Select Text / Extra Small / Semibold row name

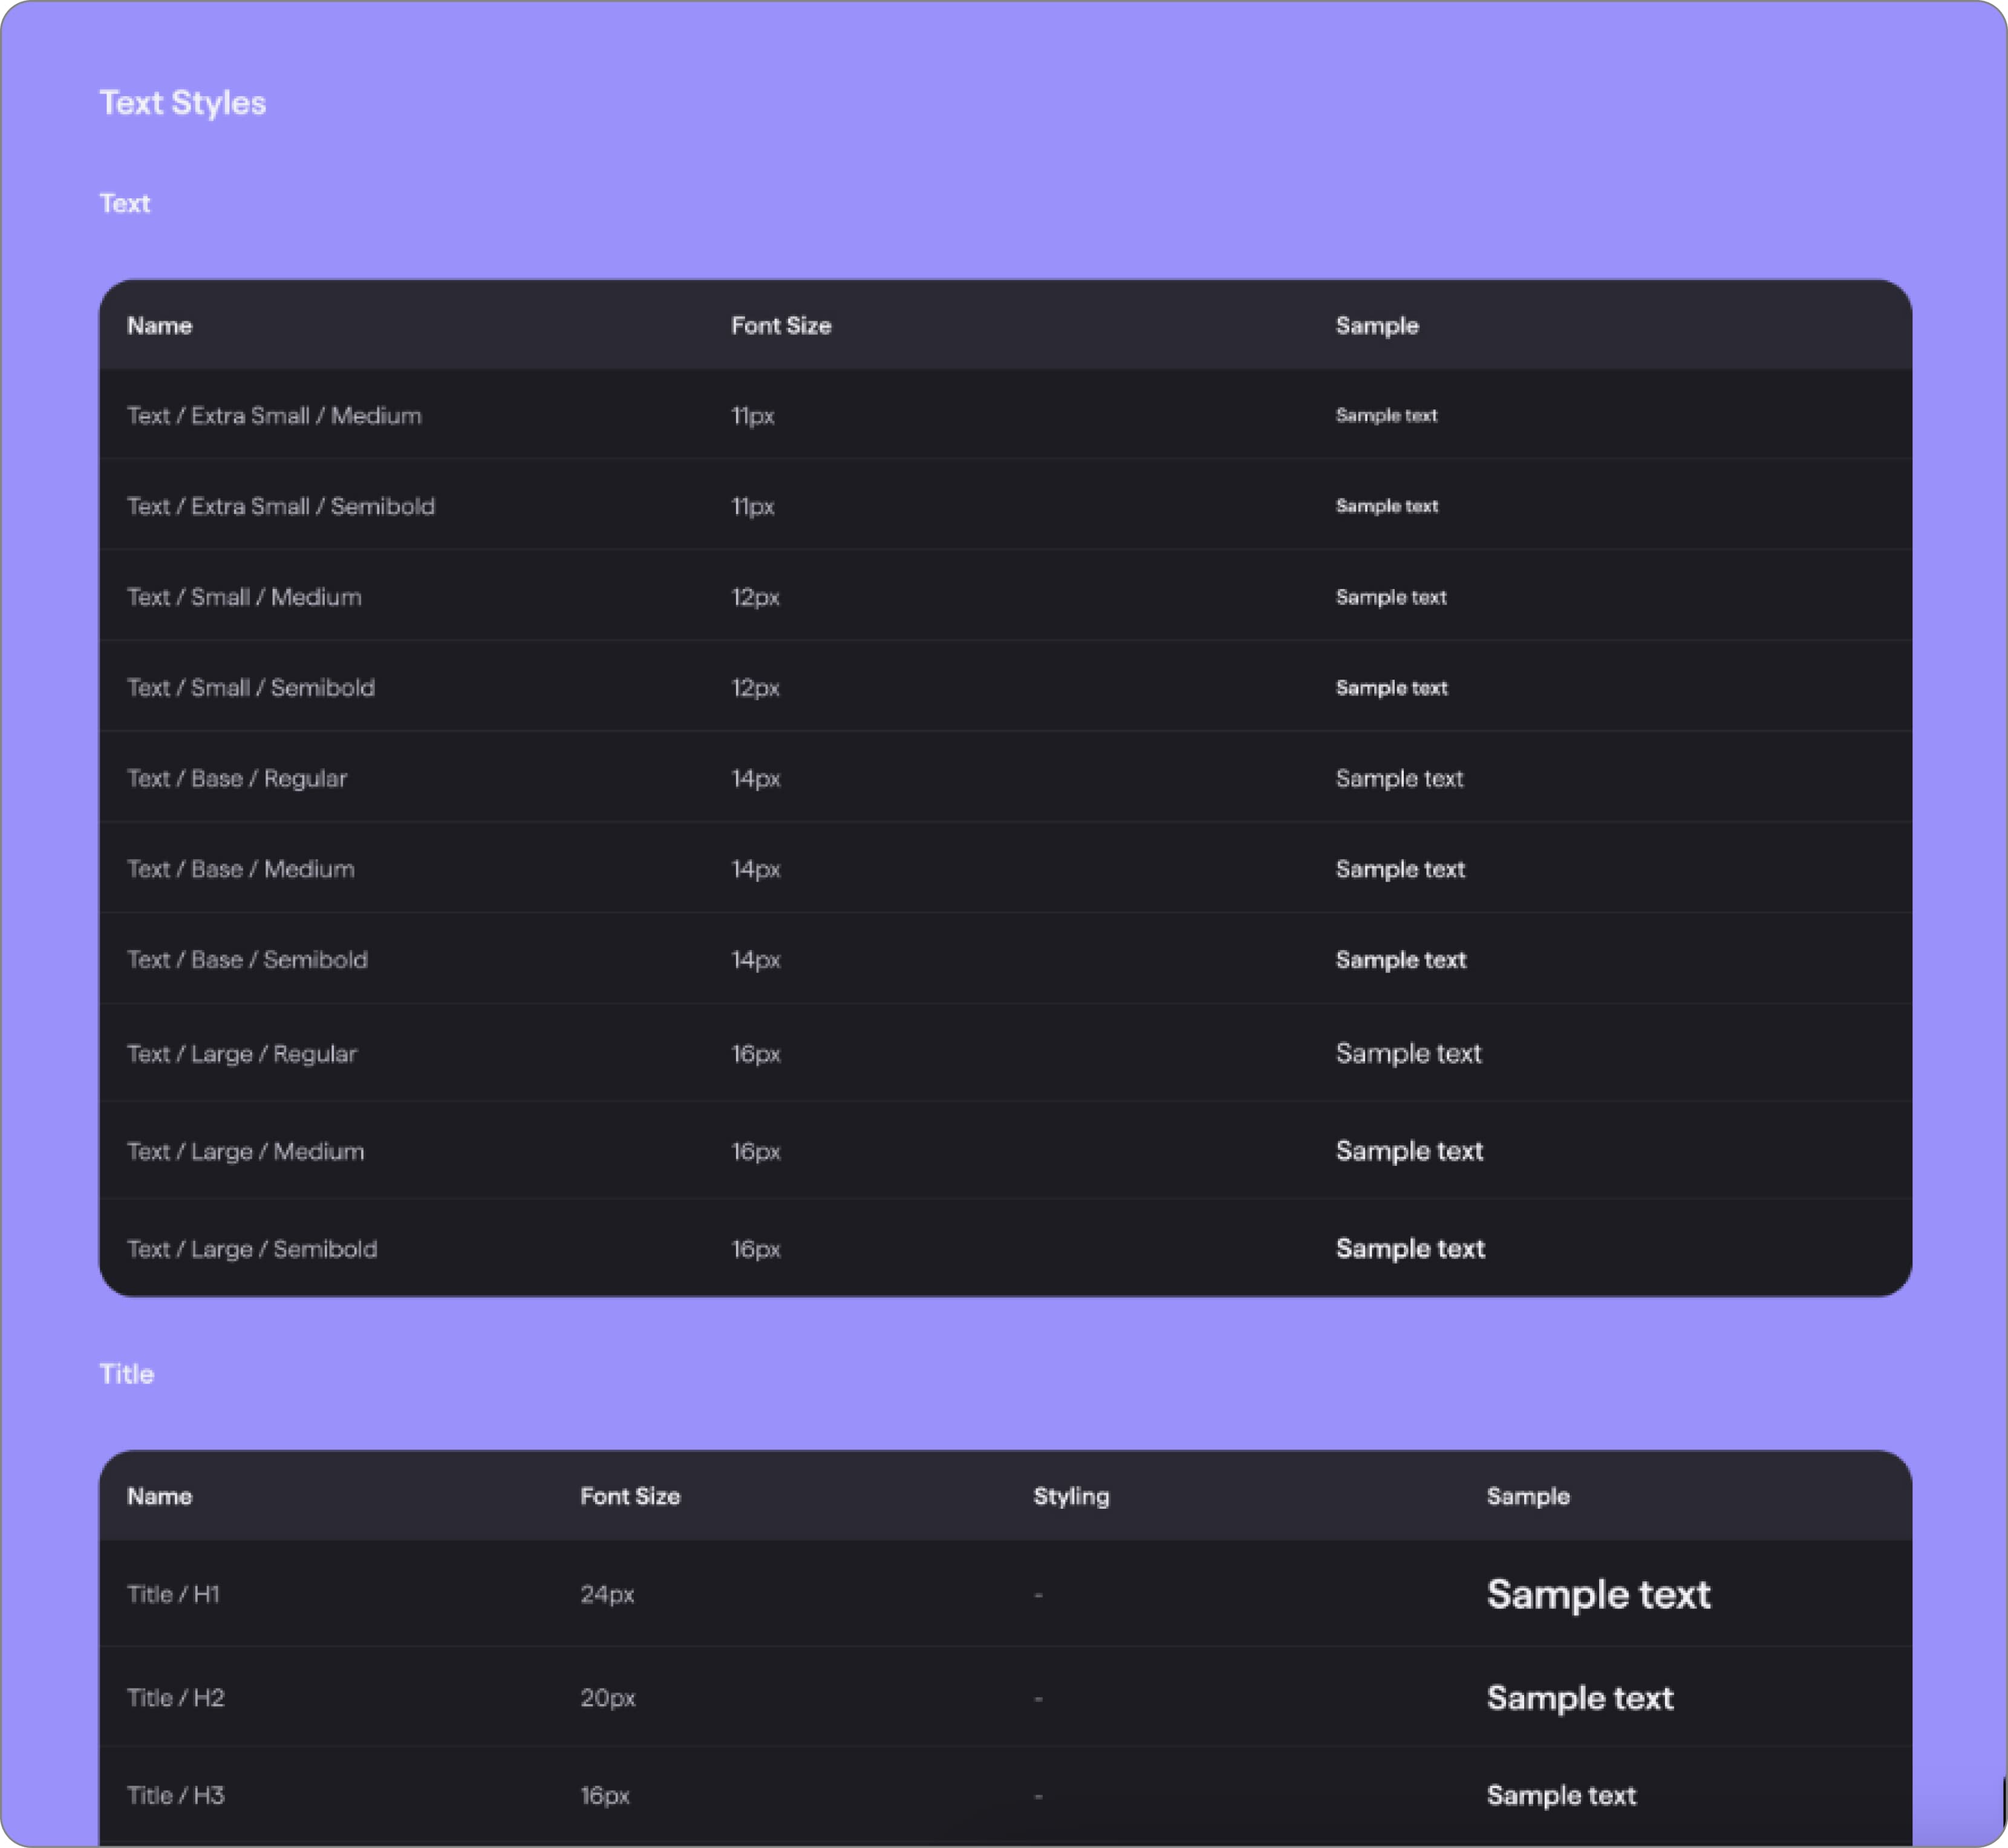coord(281,506)
